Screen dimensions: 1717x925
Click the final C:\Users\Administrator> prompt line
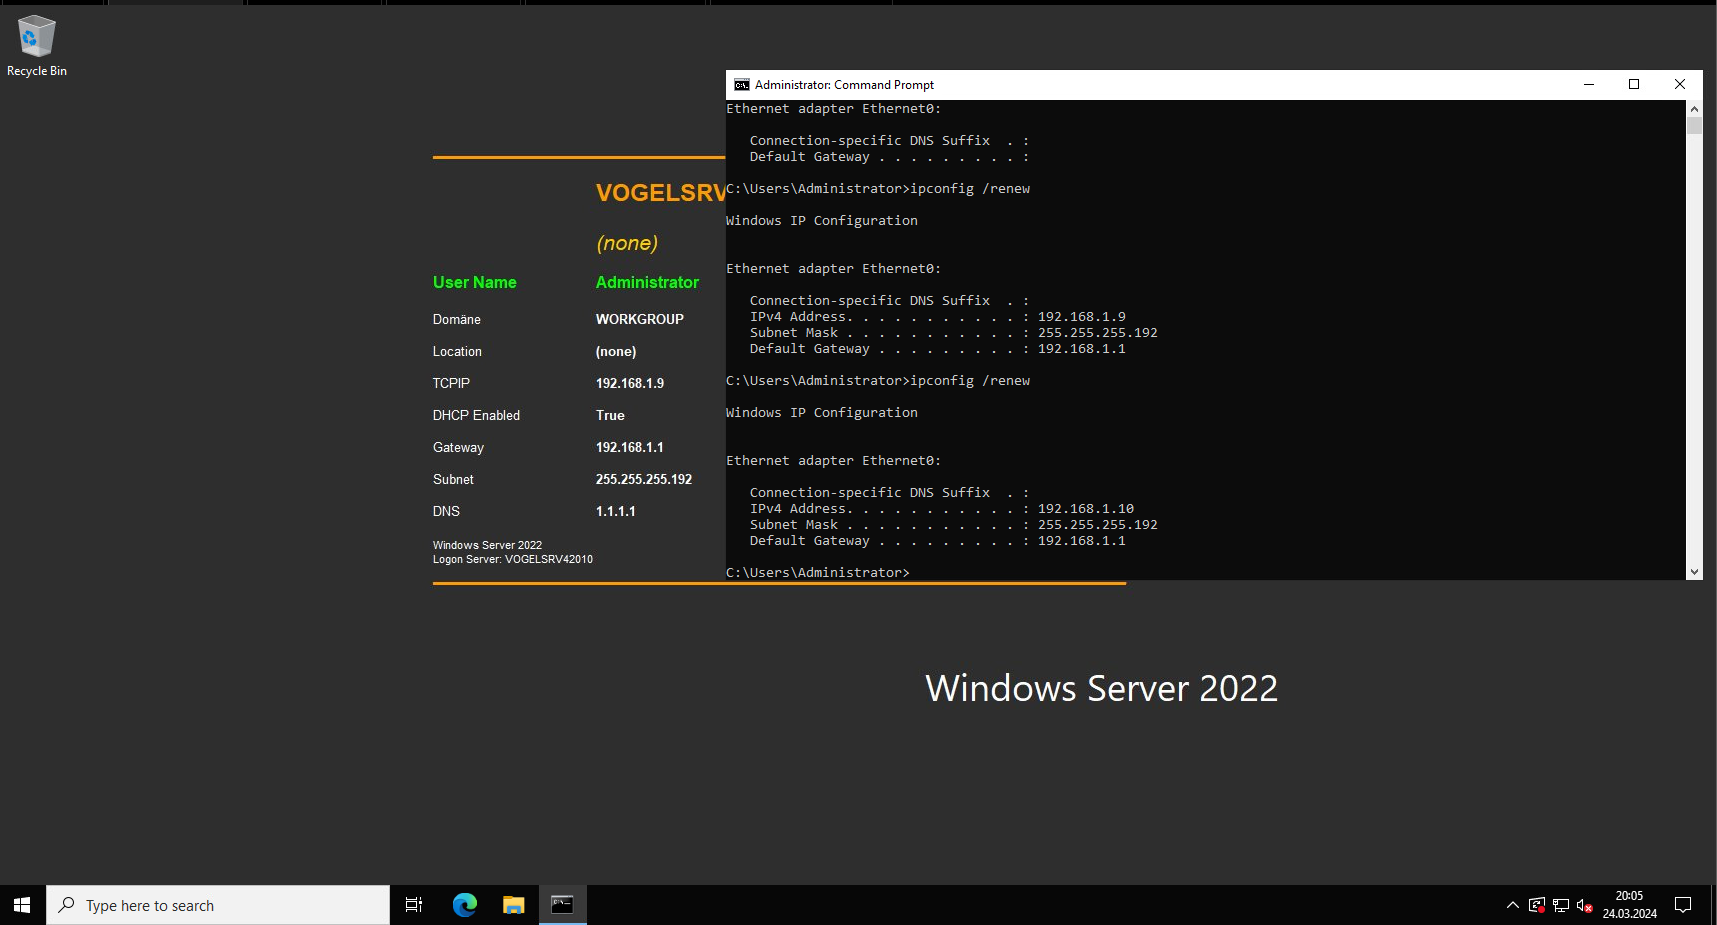point(818,572)
